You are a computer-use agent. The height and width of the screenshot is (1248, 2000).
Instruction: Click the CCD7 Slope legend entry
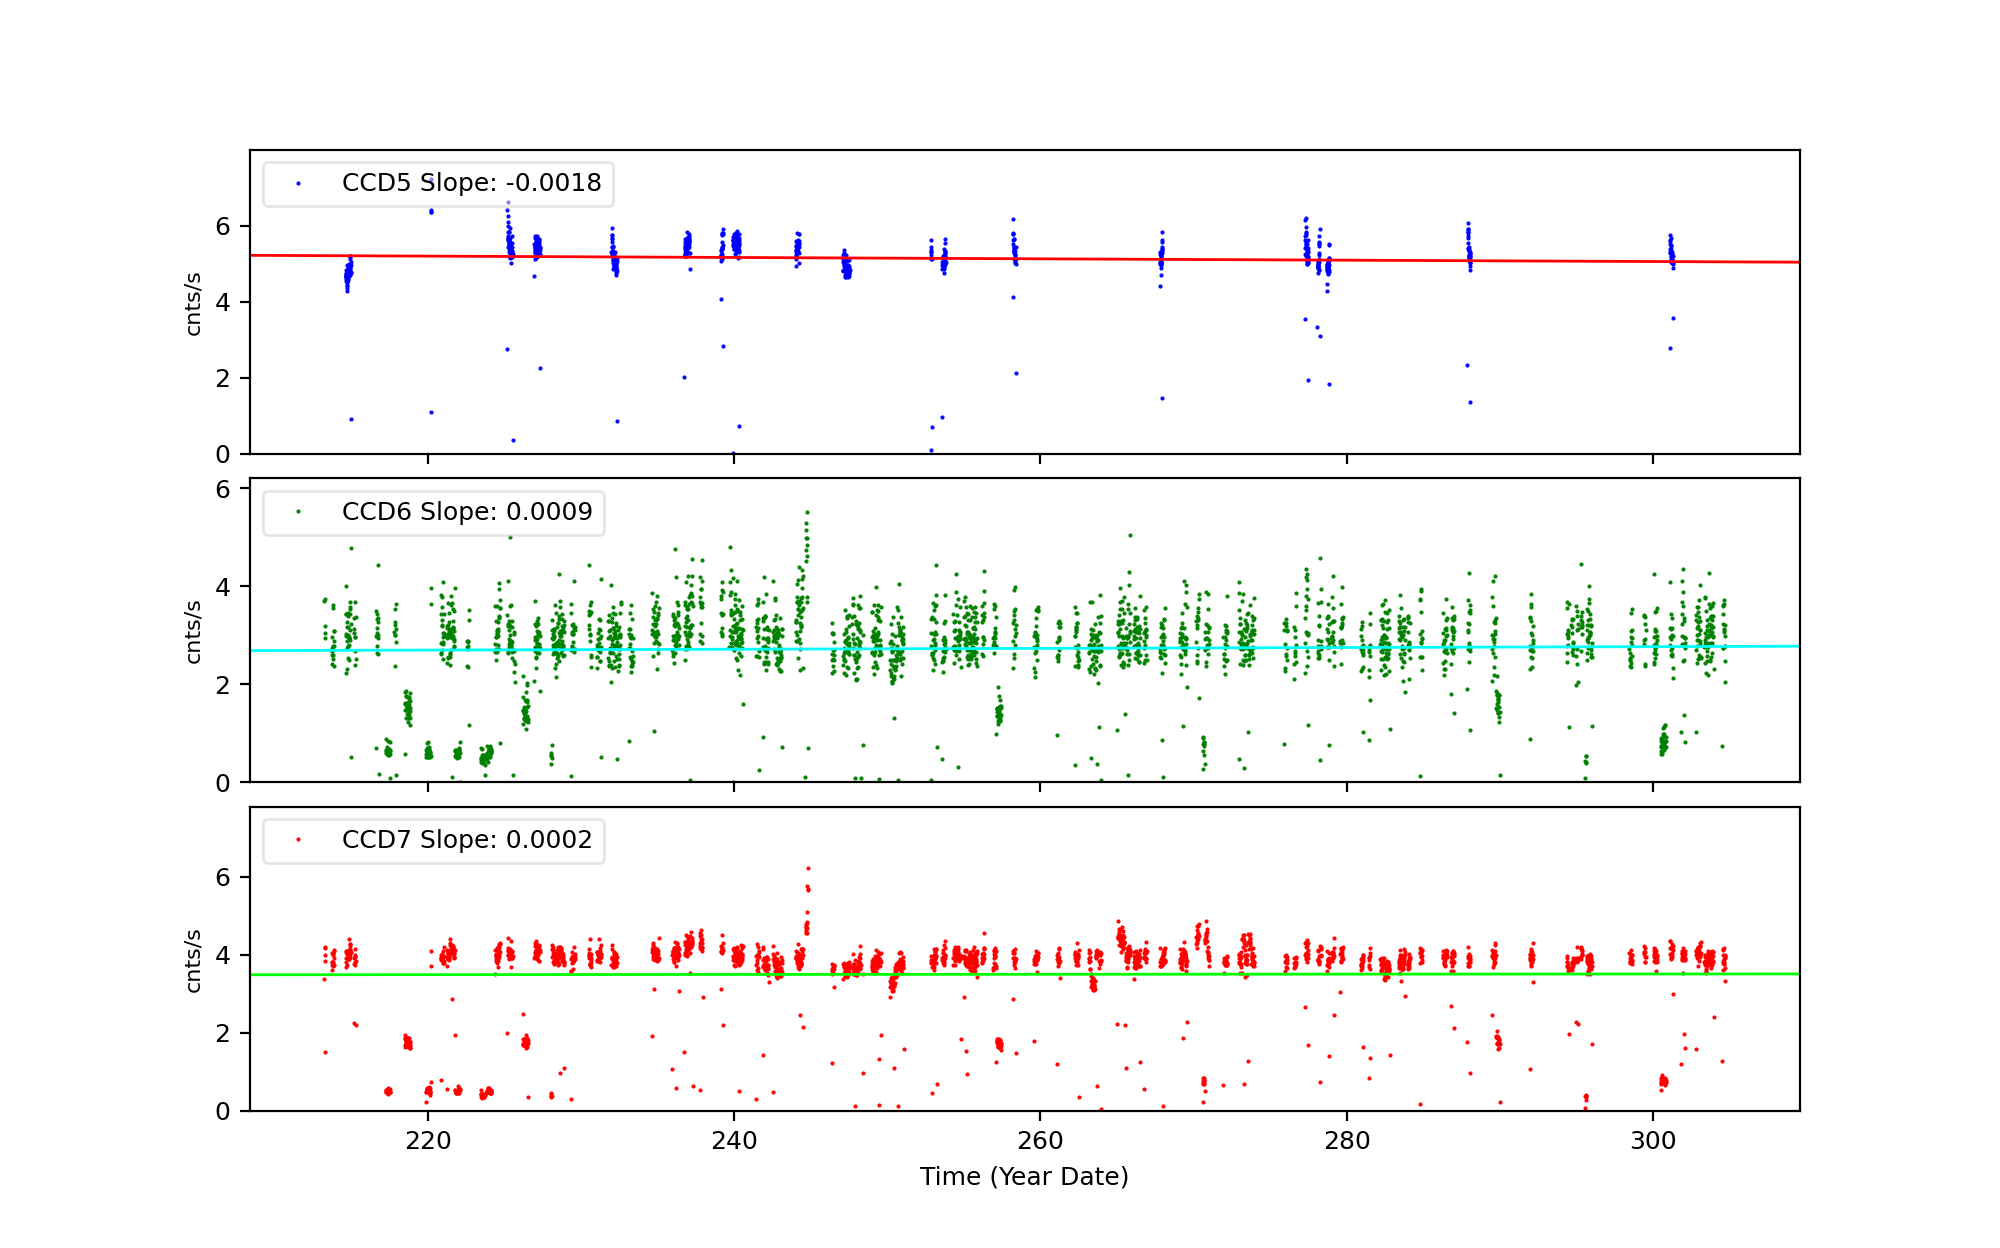[x=467, y=840]
